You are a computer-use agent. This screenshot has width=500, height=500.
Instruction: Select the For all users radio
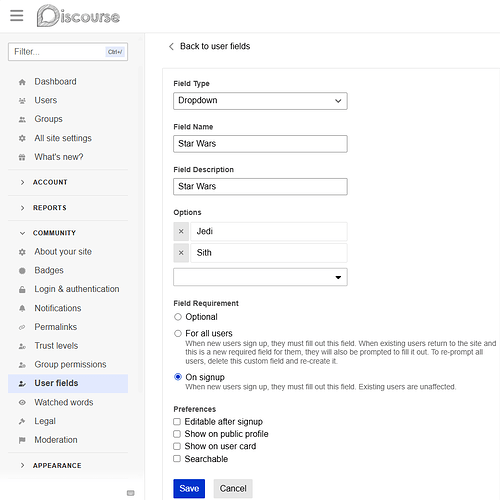click(178, 333)
